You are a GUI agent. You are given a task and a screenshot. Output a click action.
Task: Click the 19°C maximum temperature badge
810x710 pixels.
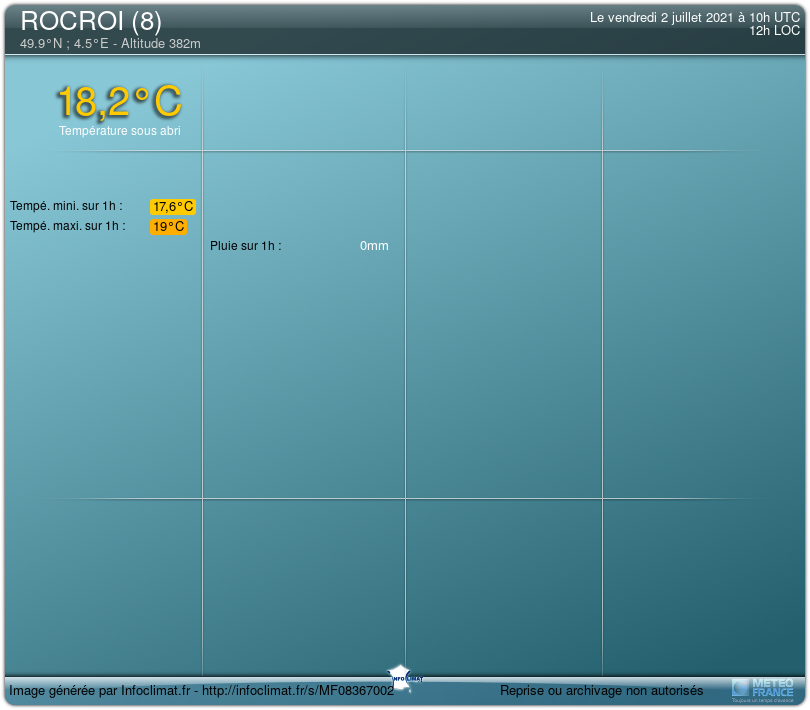(168, 227)
